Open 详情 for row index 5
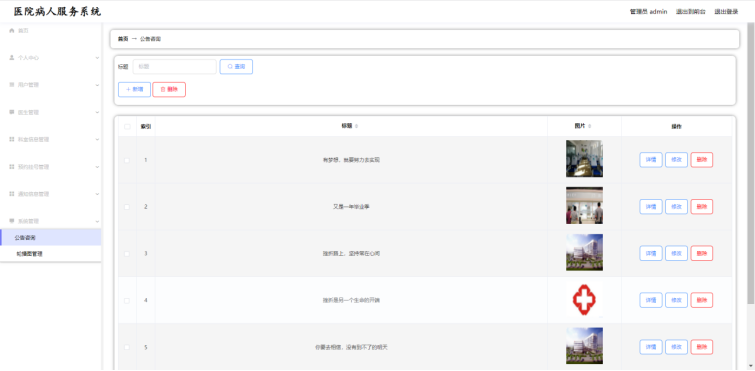The image size is (755, 371). pyautogui.click(x=651, y=347)
